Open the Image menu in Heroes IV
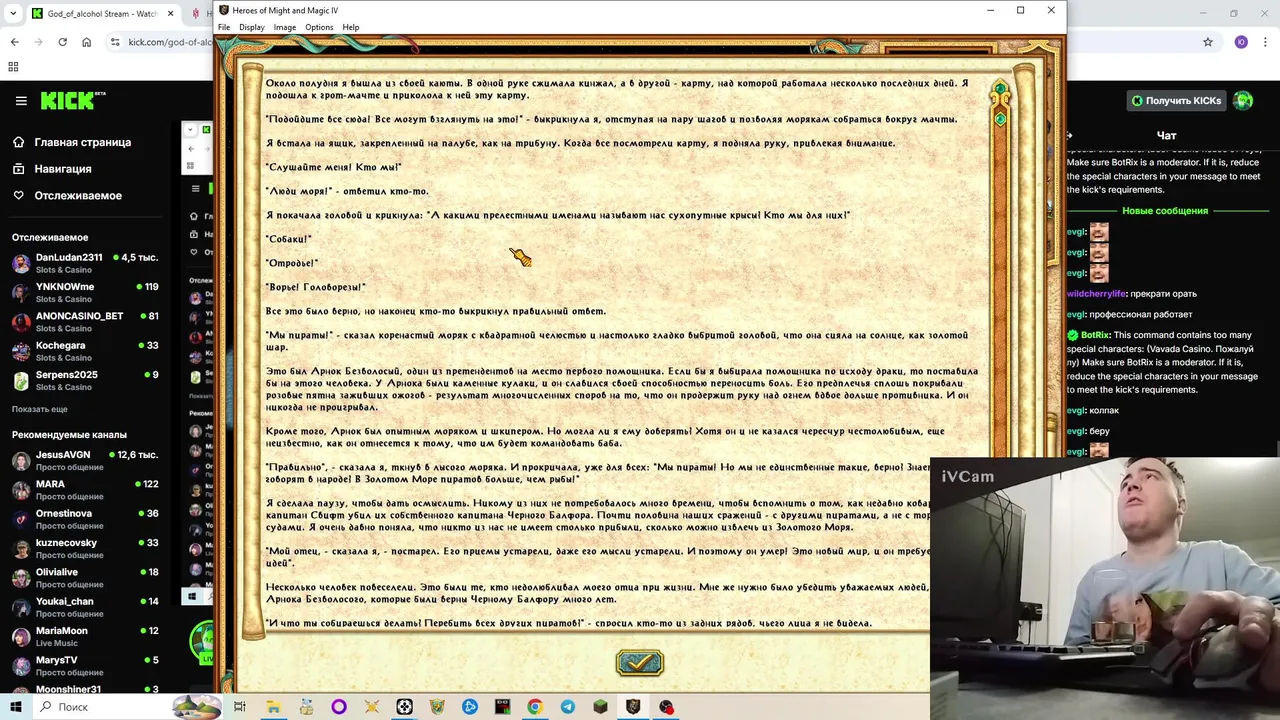The width and height of the screenshot is (1280, 720). 285,27
